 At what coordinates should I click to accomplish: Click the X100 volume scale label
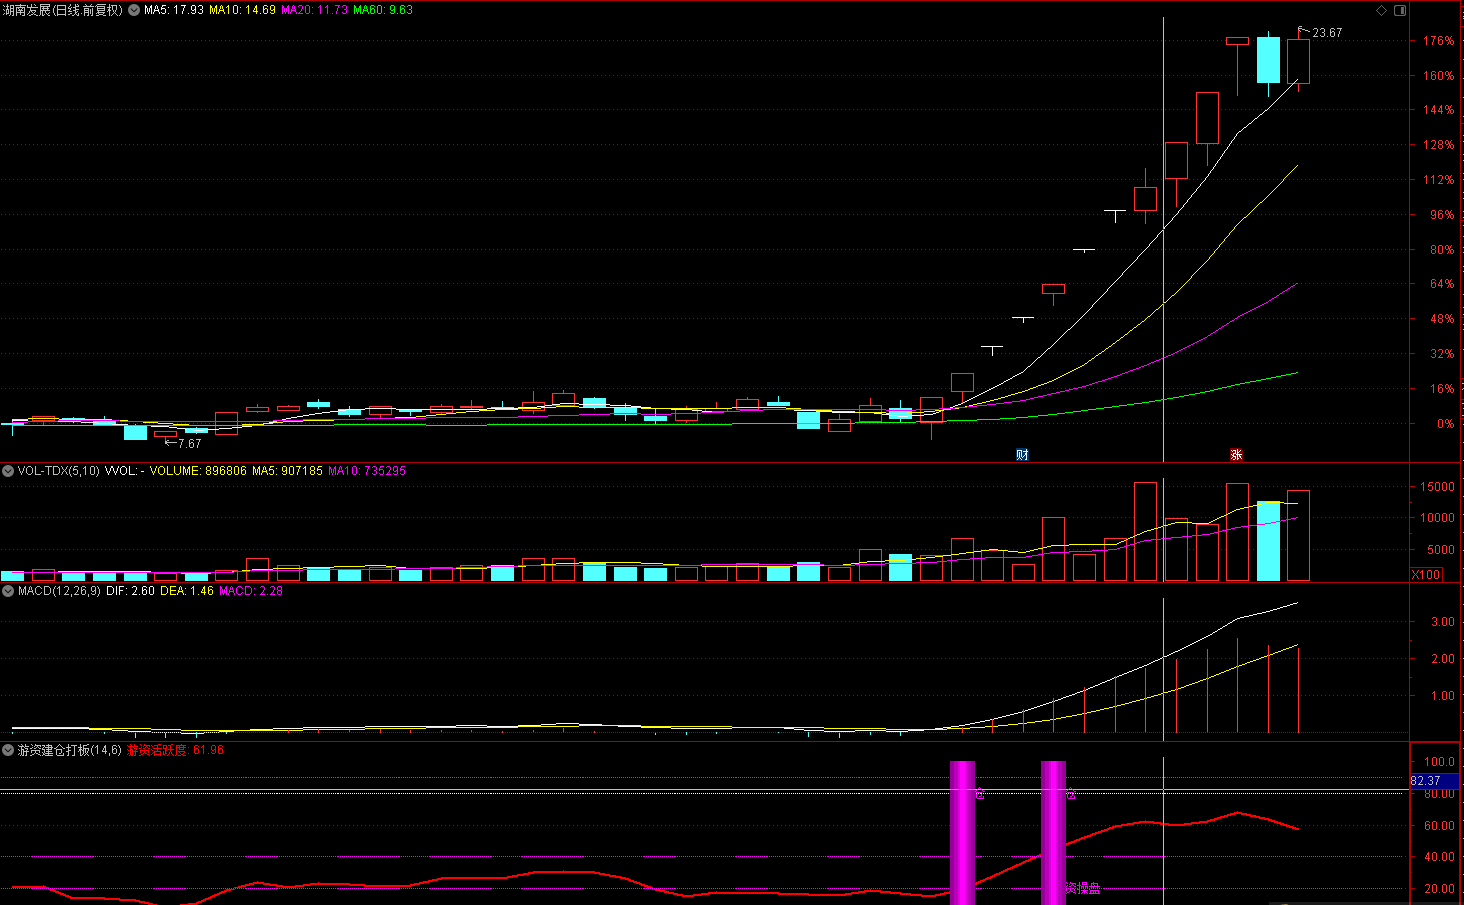[x=1426, y=574]
